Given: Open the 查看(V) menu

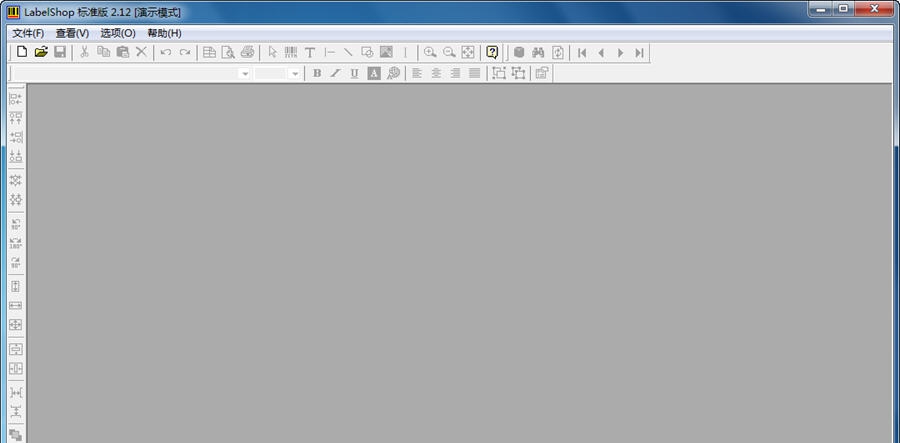Looking at the screenshot, I should click(x=72, y=33).
